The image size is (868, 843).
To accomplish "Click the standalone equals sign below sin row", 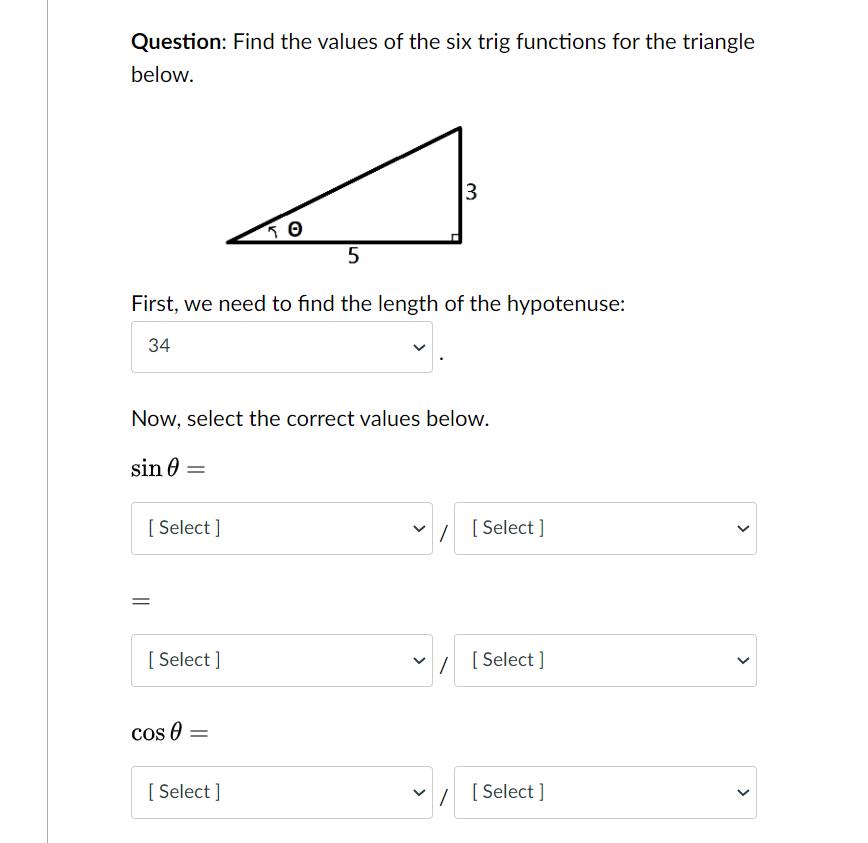I will 140,601.
